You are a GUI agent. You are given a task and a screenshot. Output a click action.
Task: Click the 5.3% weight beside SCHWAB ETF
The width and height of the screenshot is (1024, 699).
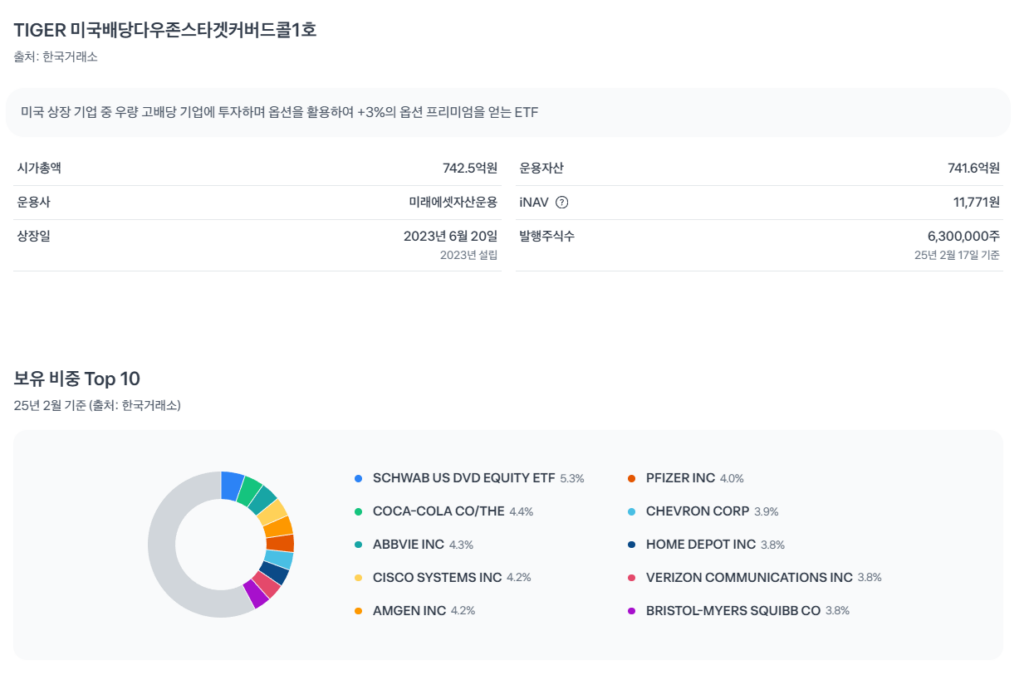572,479
